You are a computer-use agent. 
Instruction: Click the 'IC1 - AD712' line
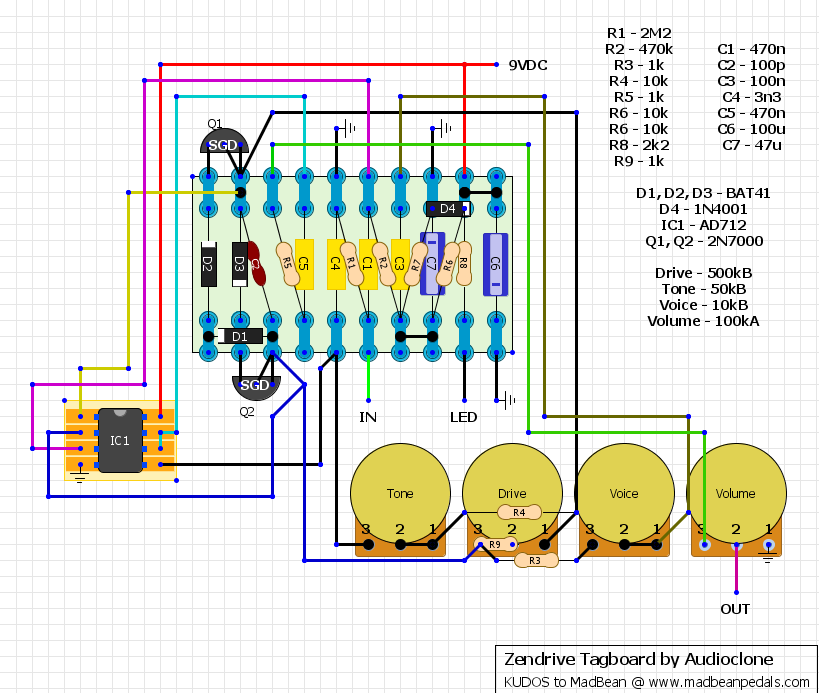point(703,226)
